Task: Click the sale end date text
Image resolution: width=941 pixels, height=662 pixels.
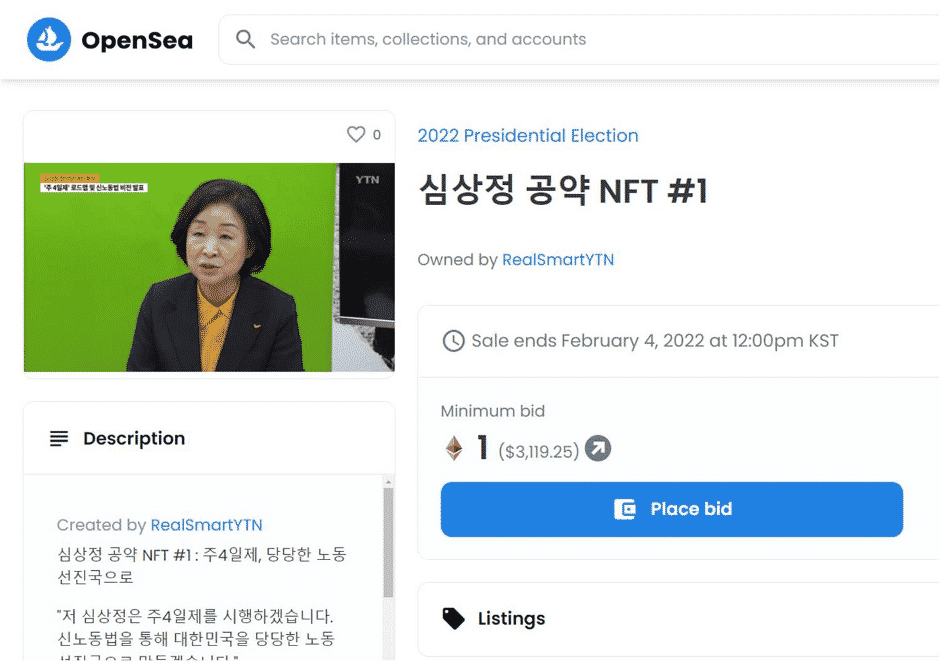Action: pos(655,341)
